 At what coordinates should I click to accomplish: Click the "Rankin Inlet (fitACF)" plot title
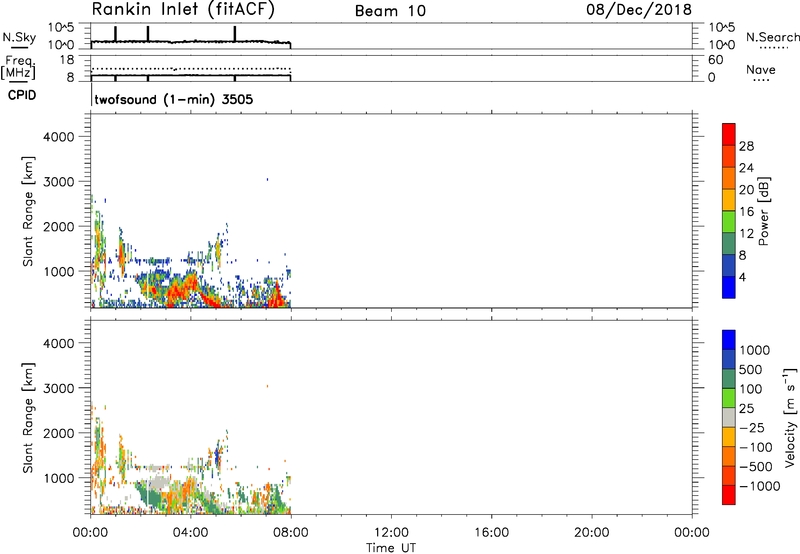[183, 10]
